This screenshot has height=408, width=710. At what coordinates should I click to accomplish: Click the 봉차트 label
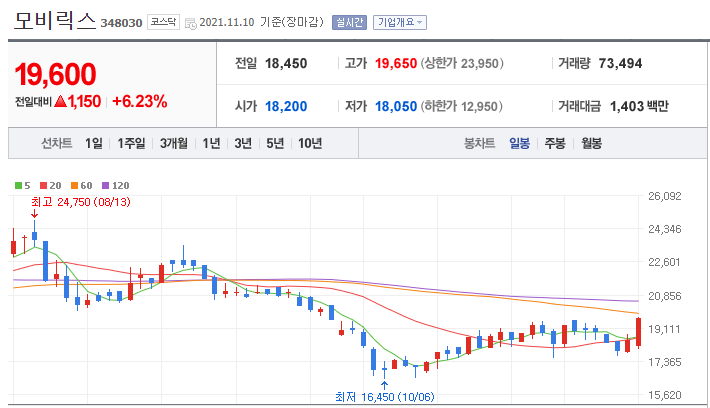click(x=479, y=144)
